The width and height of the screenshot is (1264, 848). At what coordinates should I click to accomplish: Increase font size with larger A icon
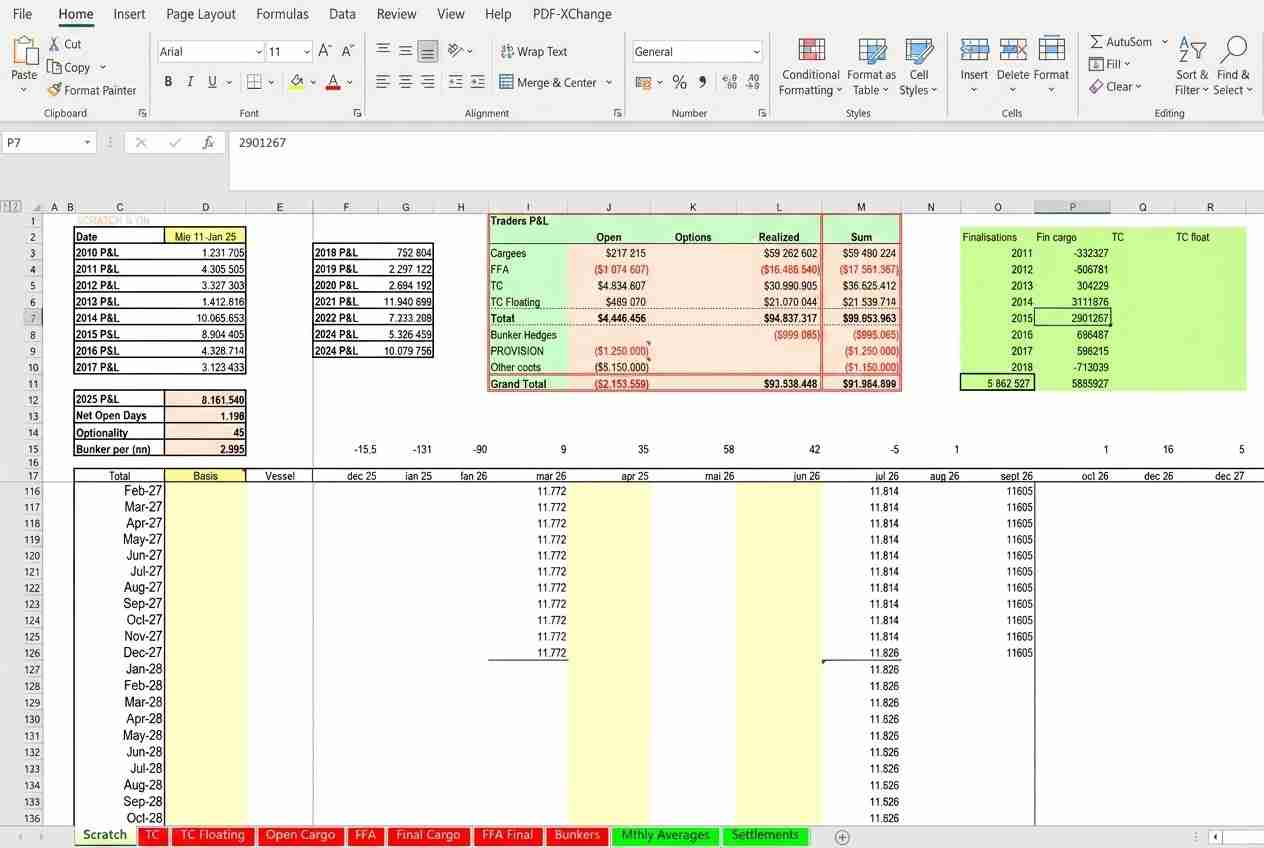point(324,51)
